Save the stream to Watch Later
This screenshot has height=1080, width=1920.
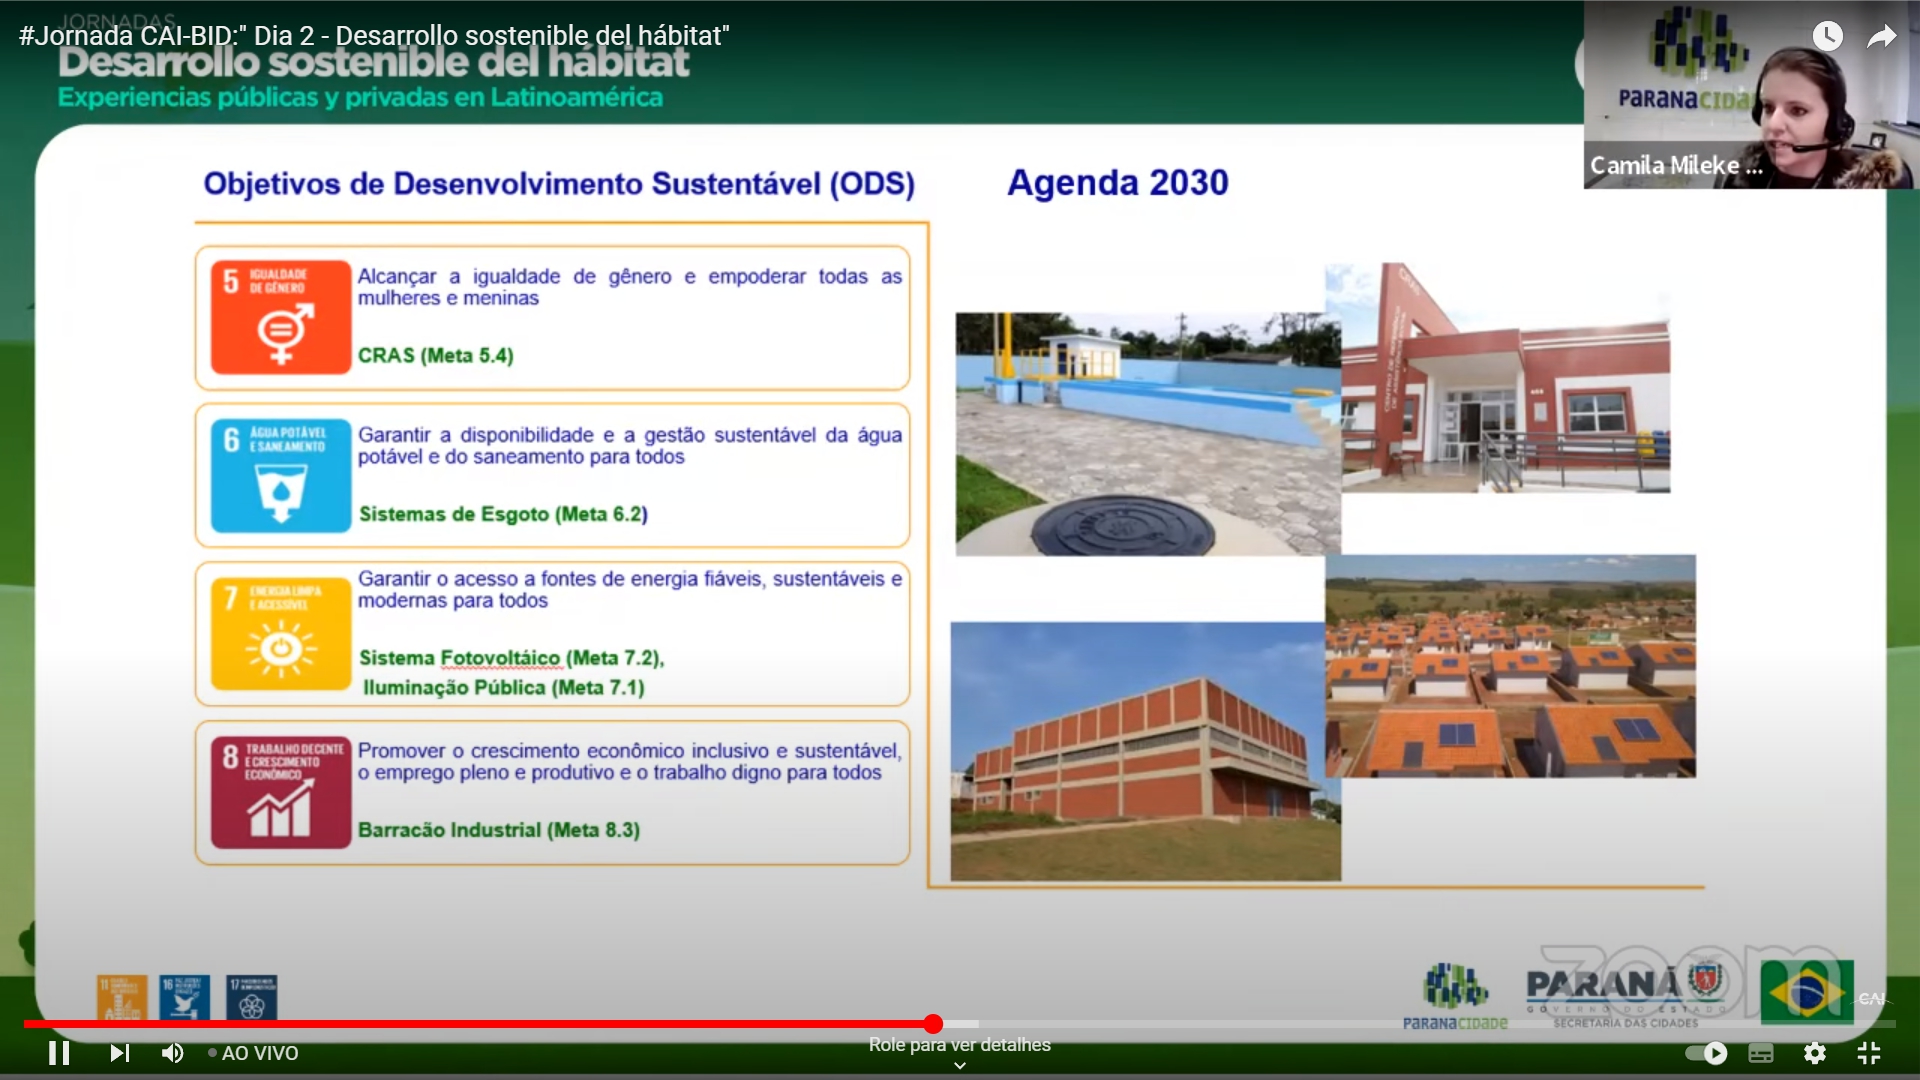point(1829,35)
